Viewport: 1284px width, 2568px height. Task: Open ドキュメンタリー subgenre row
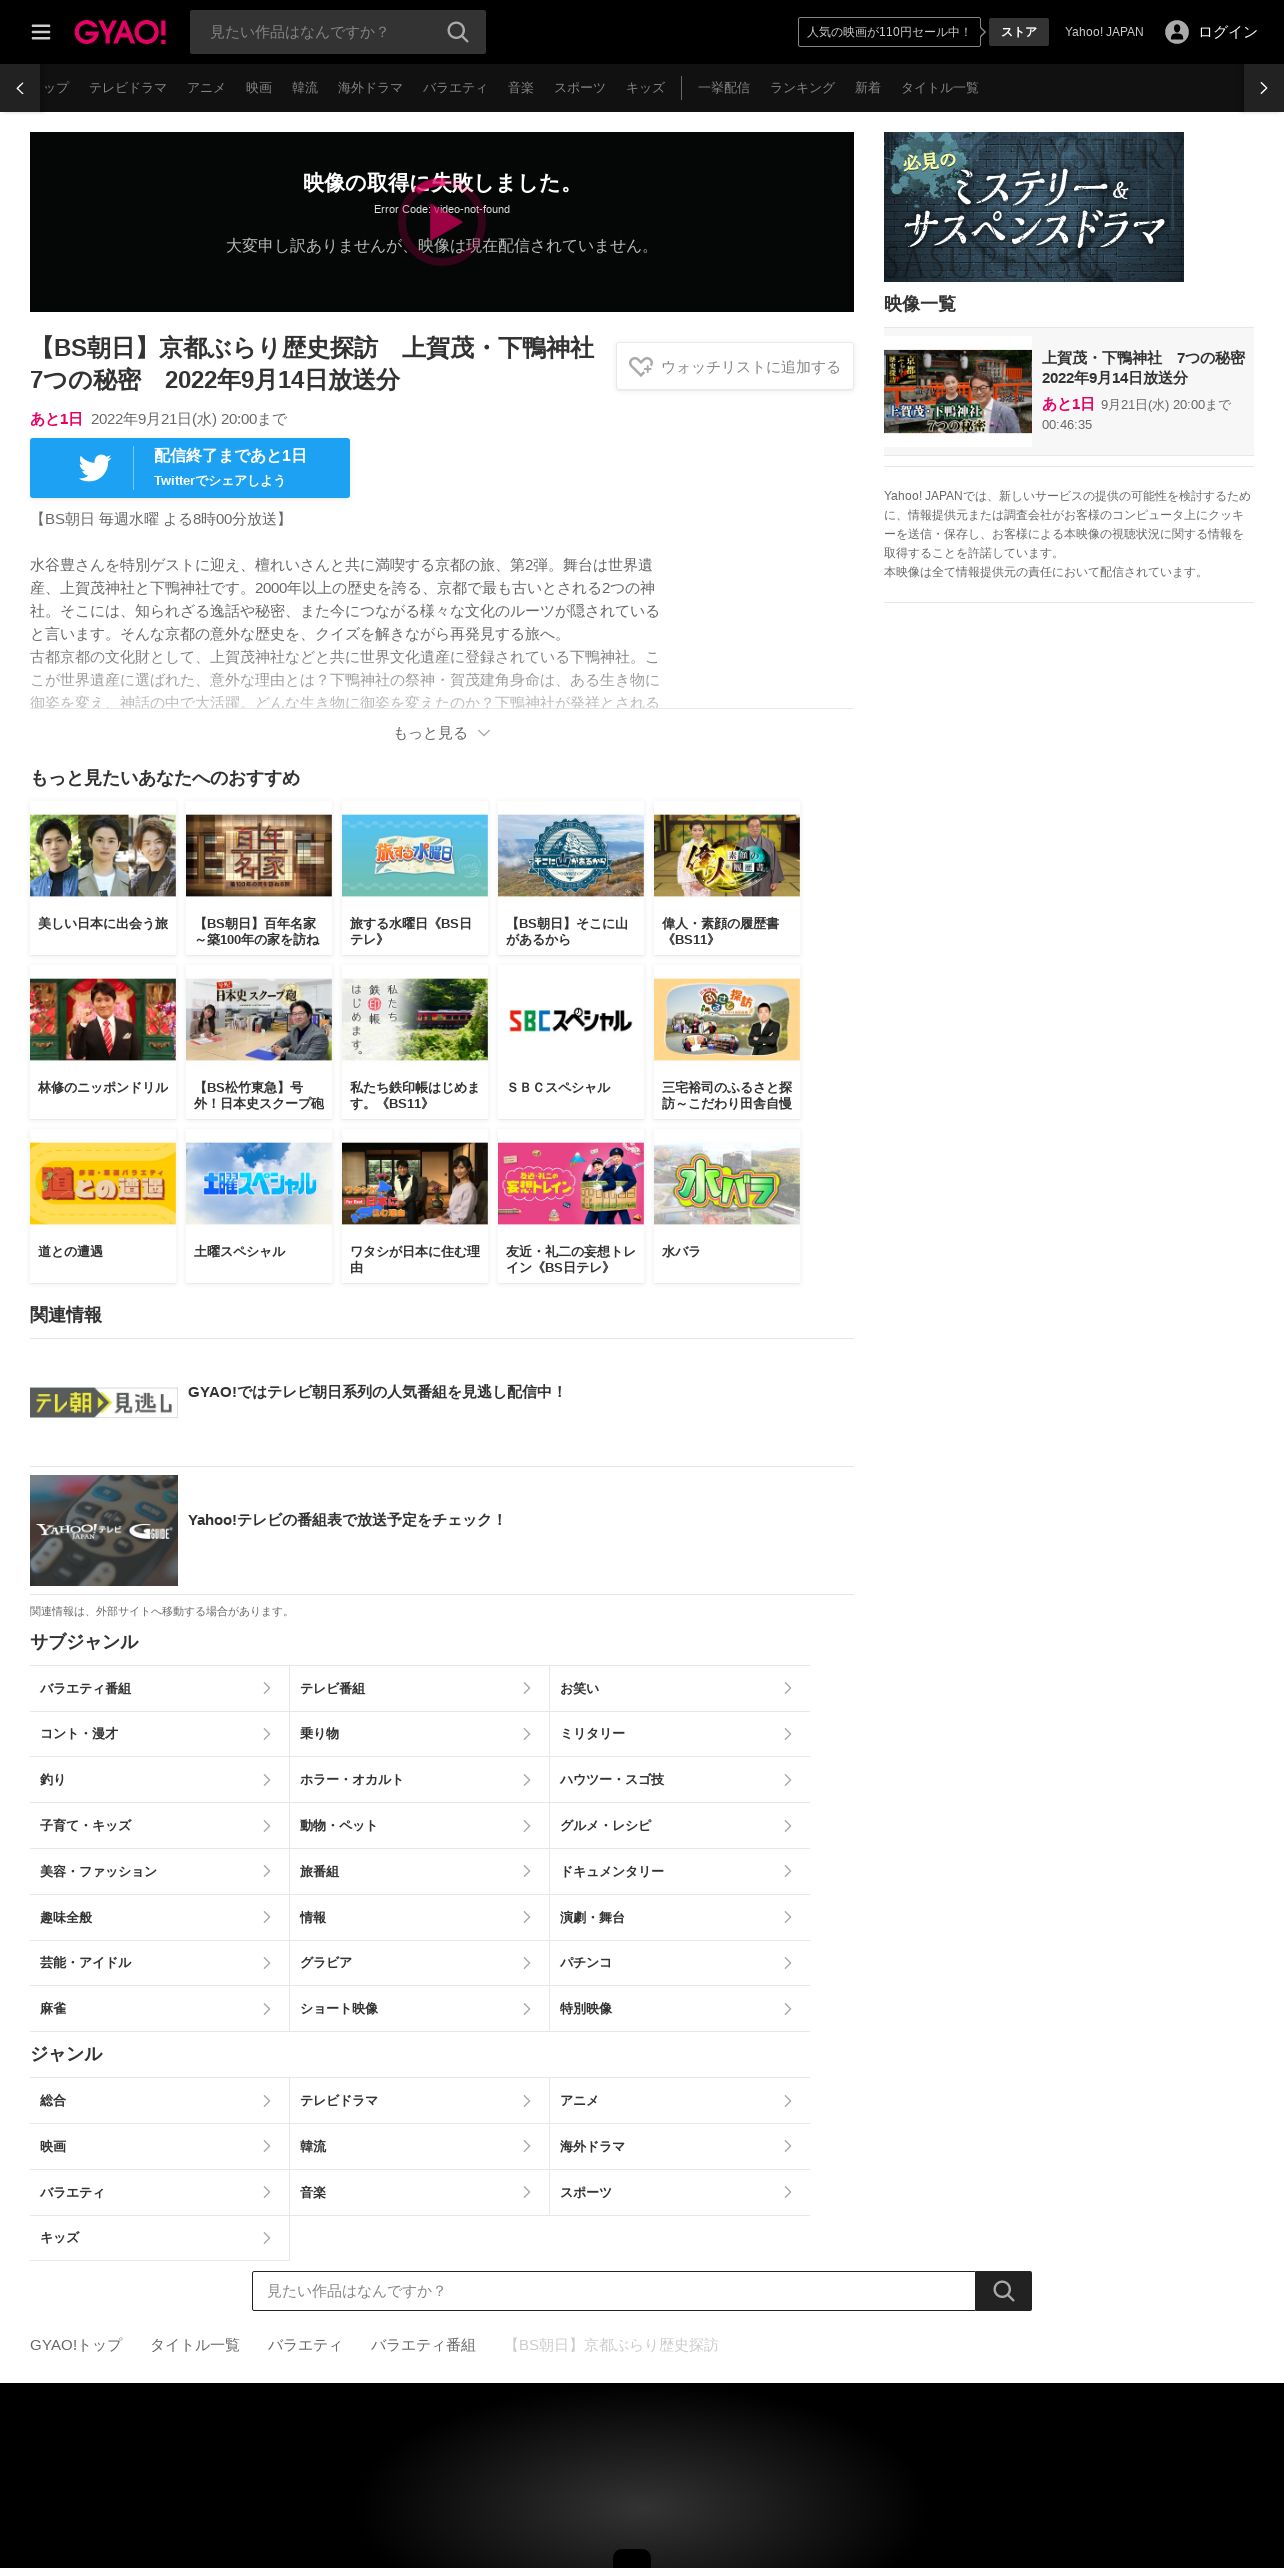680,1871
